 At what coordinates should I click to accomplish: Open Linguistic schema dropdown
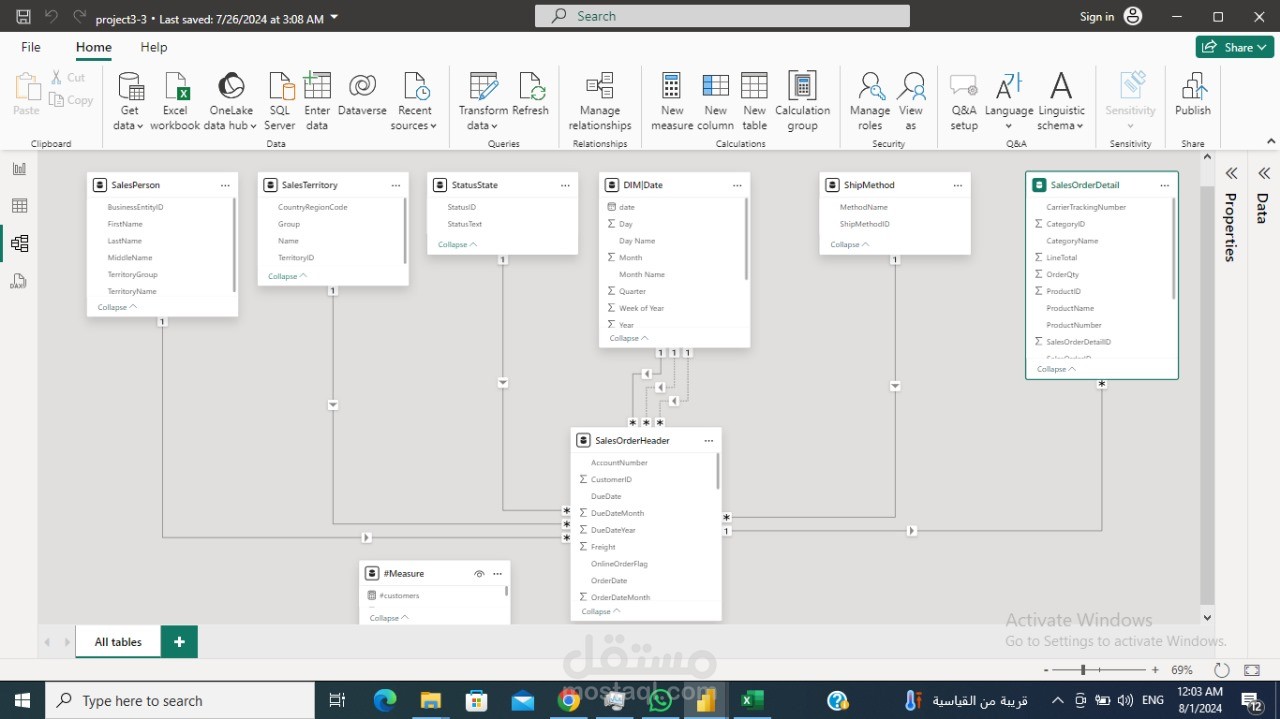point(1061,101)
